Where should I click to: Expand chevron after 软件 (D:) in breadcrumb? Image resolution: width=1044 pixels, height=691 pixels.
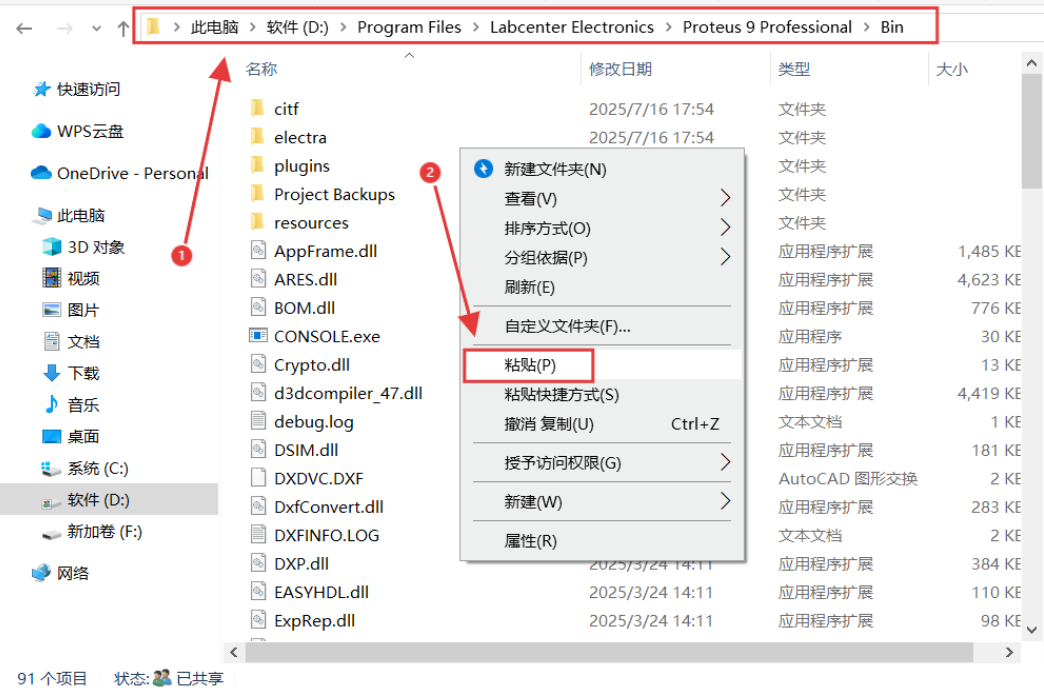343,27
